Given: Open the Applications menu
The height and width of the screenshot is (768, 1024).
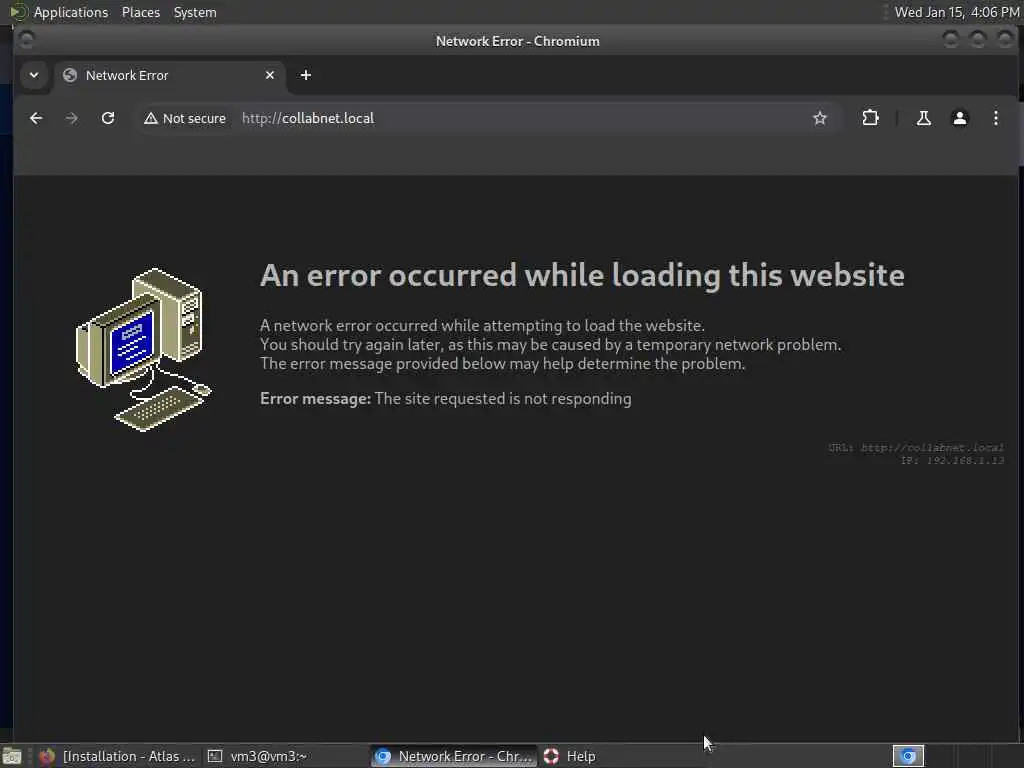Looking at the screenshot, I should [x=71, y=12].
